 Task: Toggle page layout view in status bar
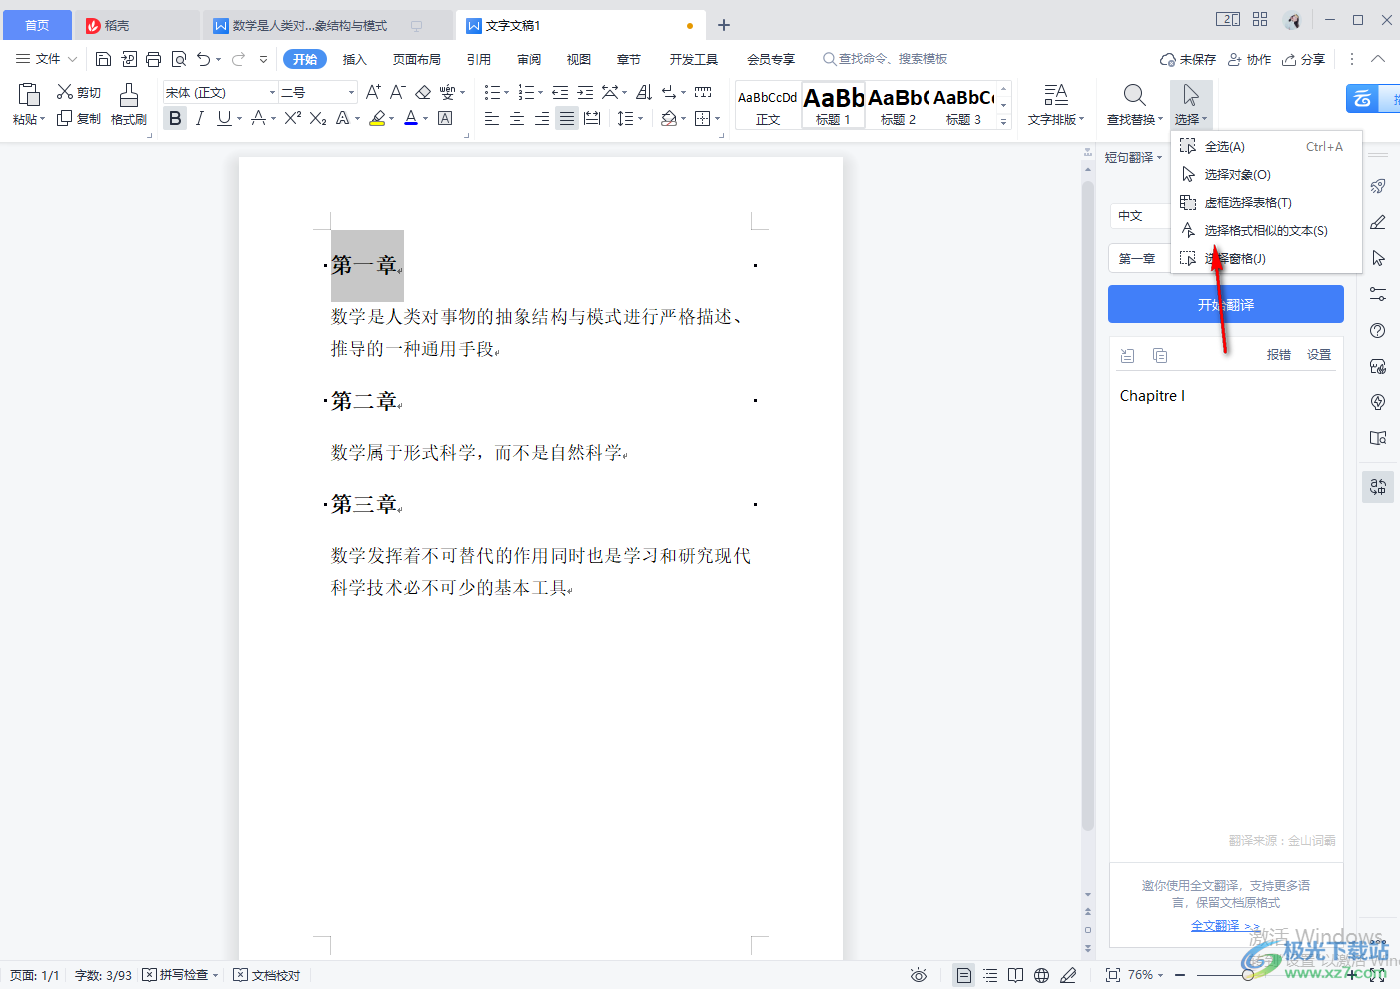click(963, 975)
